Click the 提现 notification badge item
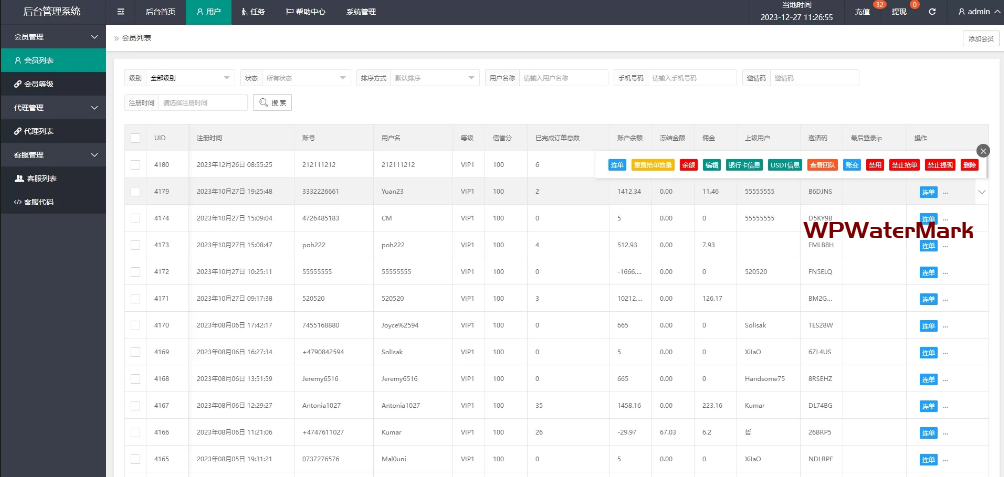1004x477 pixels. (898, 12)
